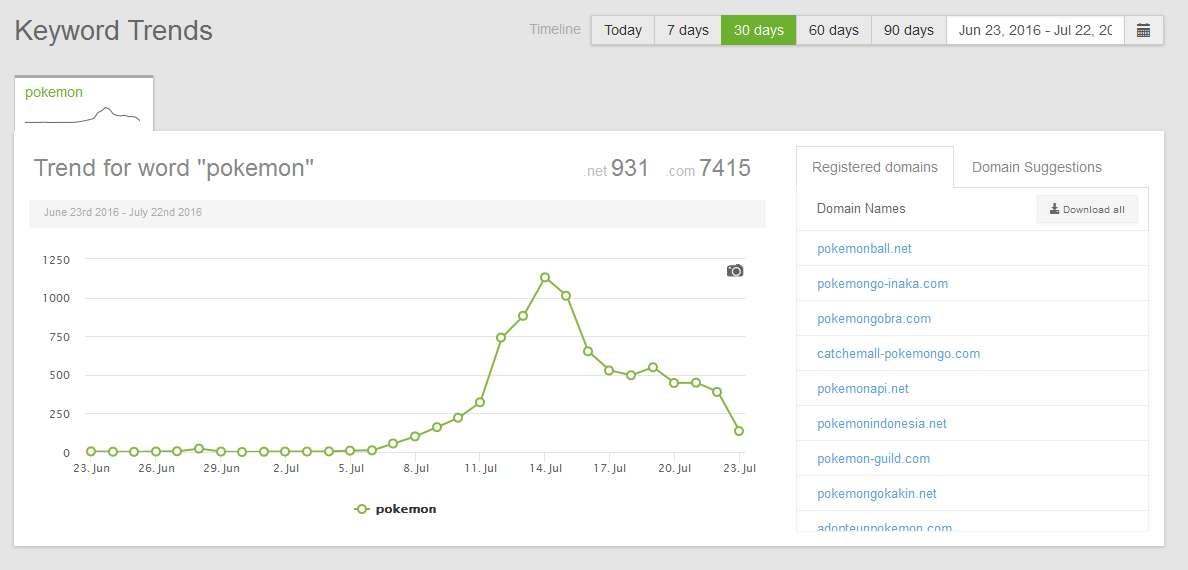The width and height of the screenshot is (1188, 570).
Task: Open pokemongo-inaka.com link
Action: [883, 283]
